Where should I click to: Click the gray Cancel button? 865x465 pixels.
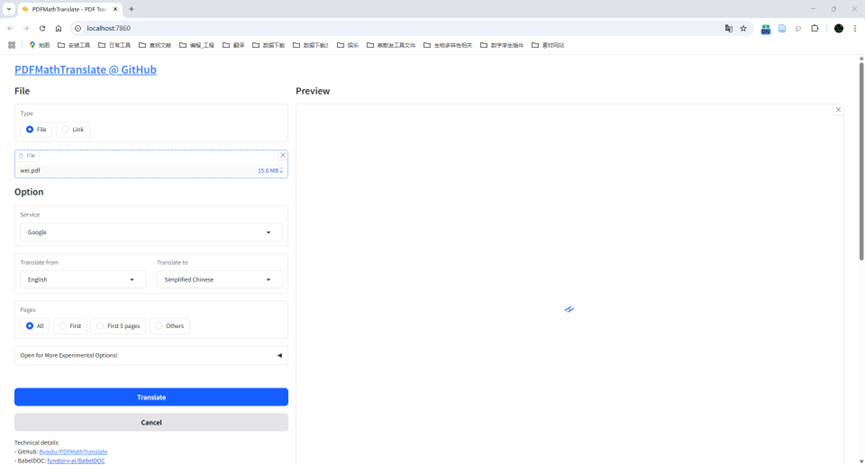151,423
